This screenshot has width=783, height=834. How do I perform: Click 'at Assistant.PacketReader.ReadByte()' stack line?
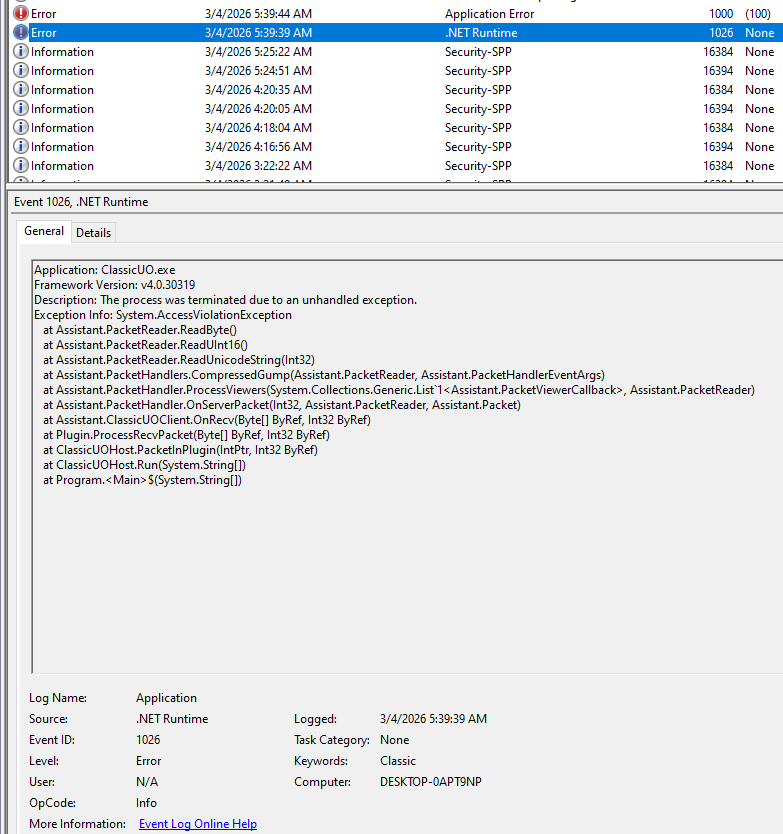point(140,330)
